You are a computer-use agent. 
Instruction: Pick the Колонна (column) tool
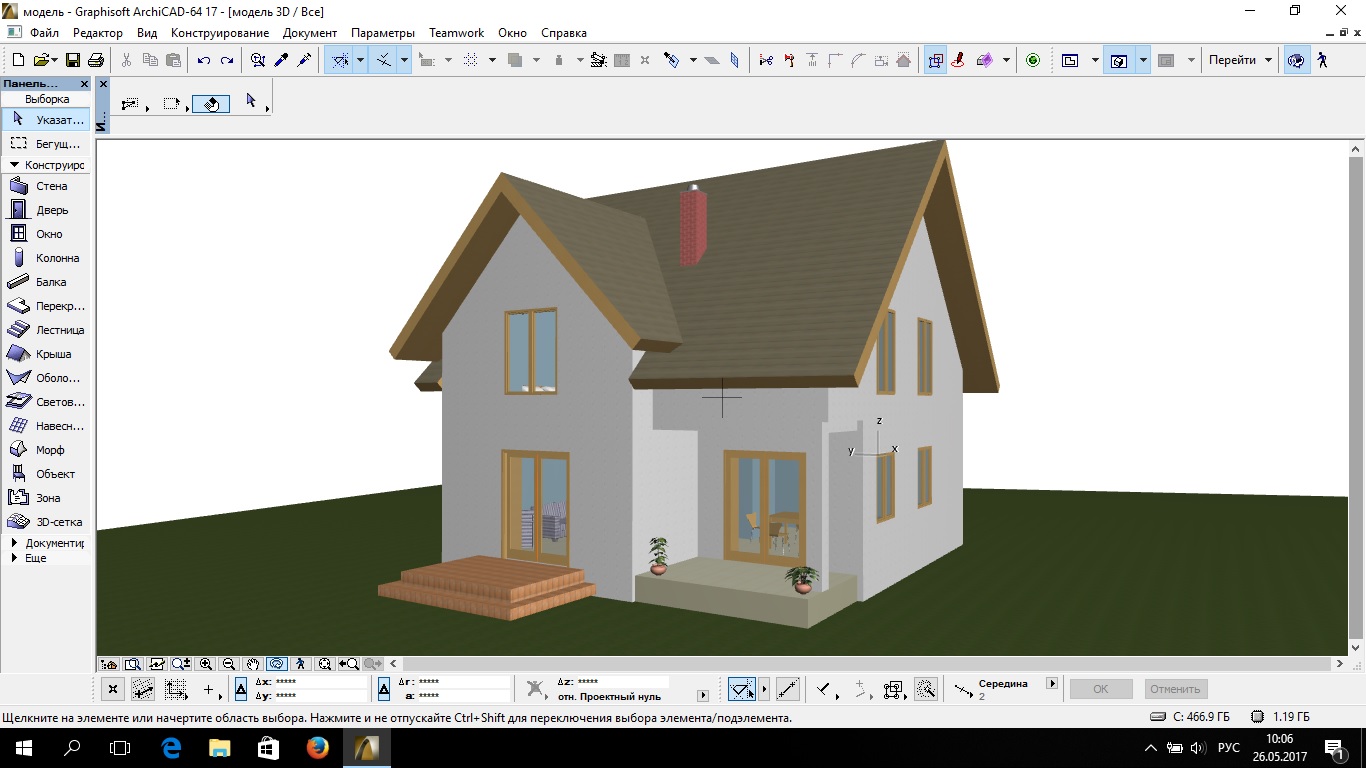[x=45, y=258]
